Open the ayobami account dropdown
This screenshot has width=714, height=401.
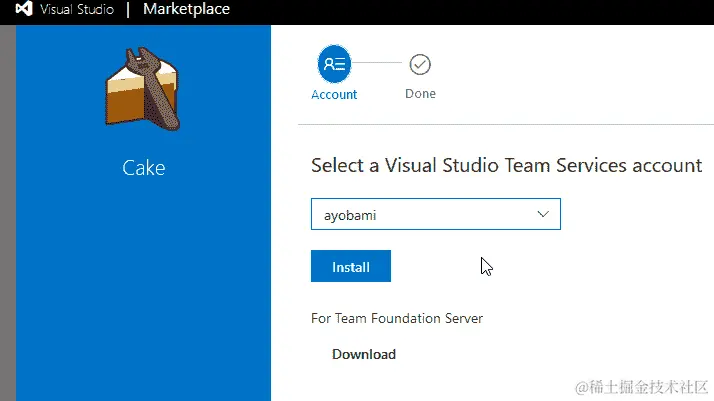point(436,214)
